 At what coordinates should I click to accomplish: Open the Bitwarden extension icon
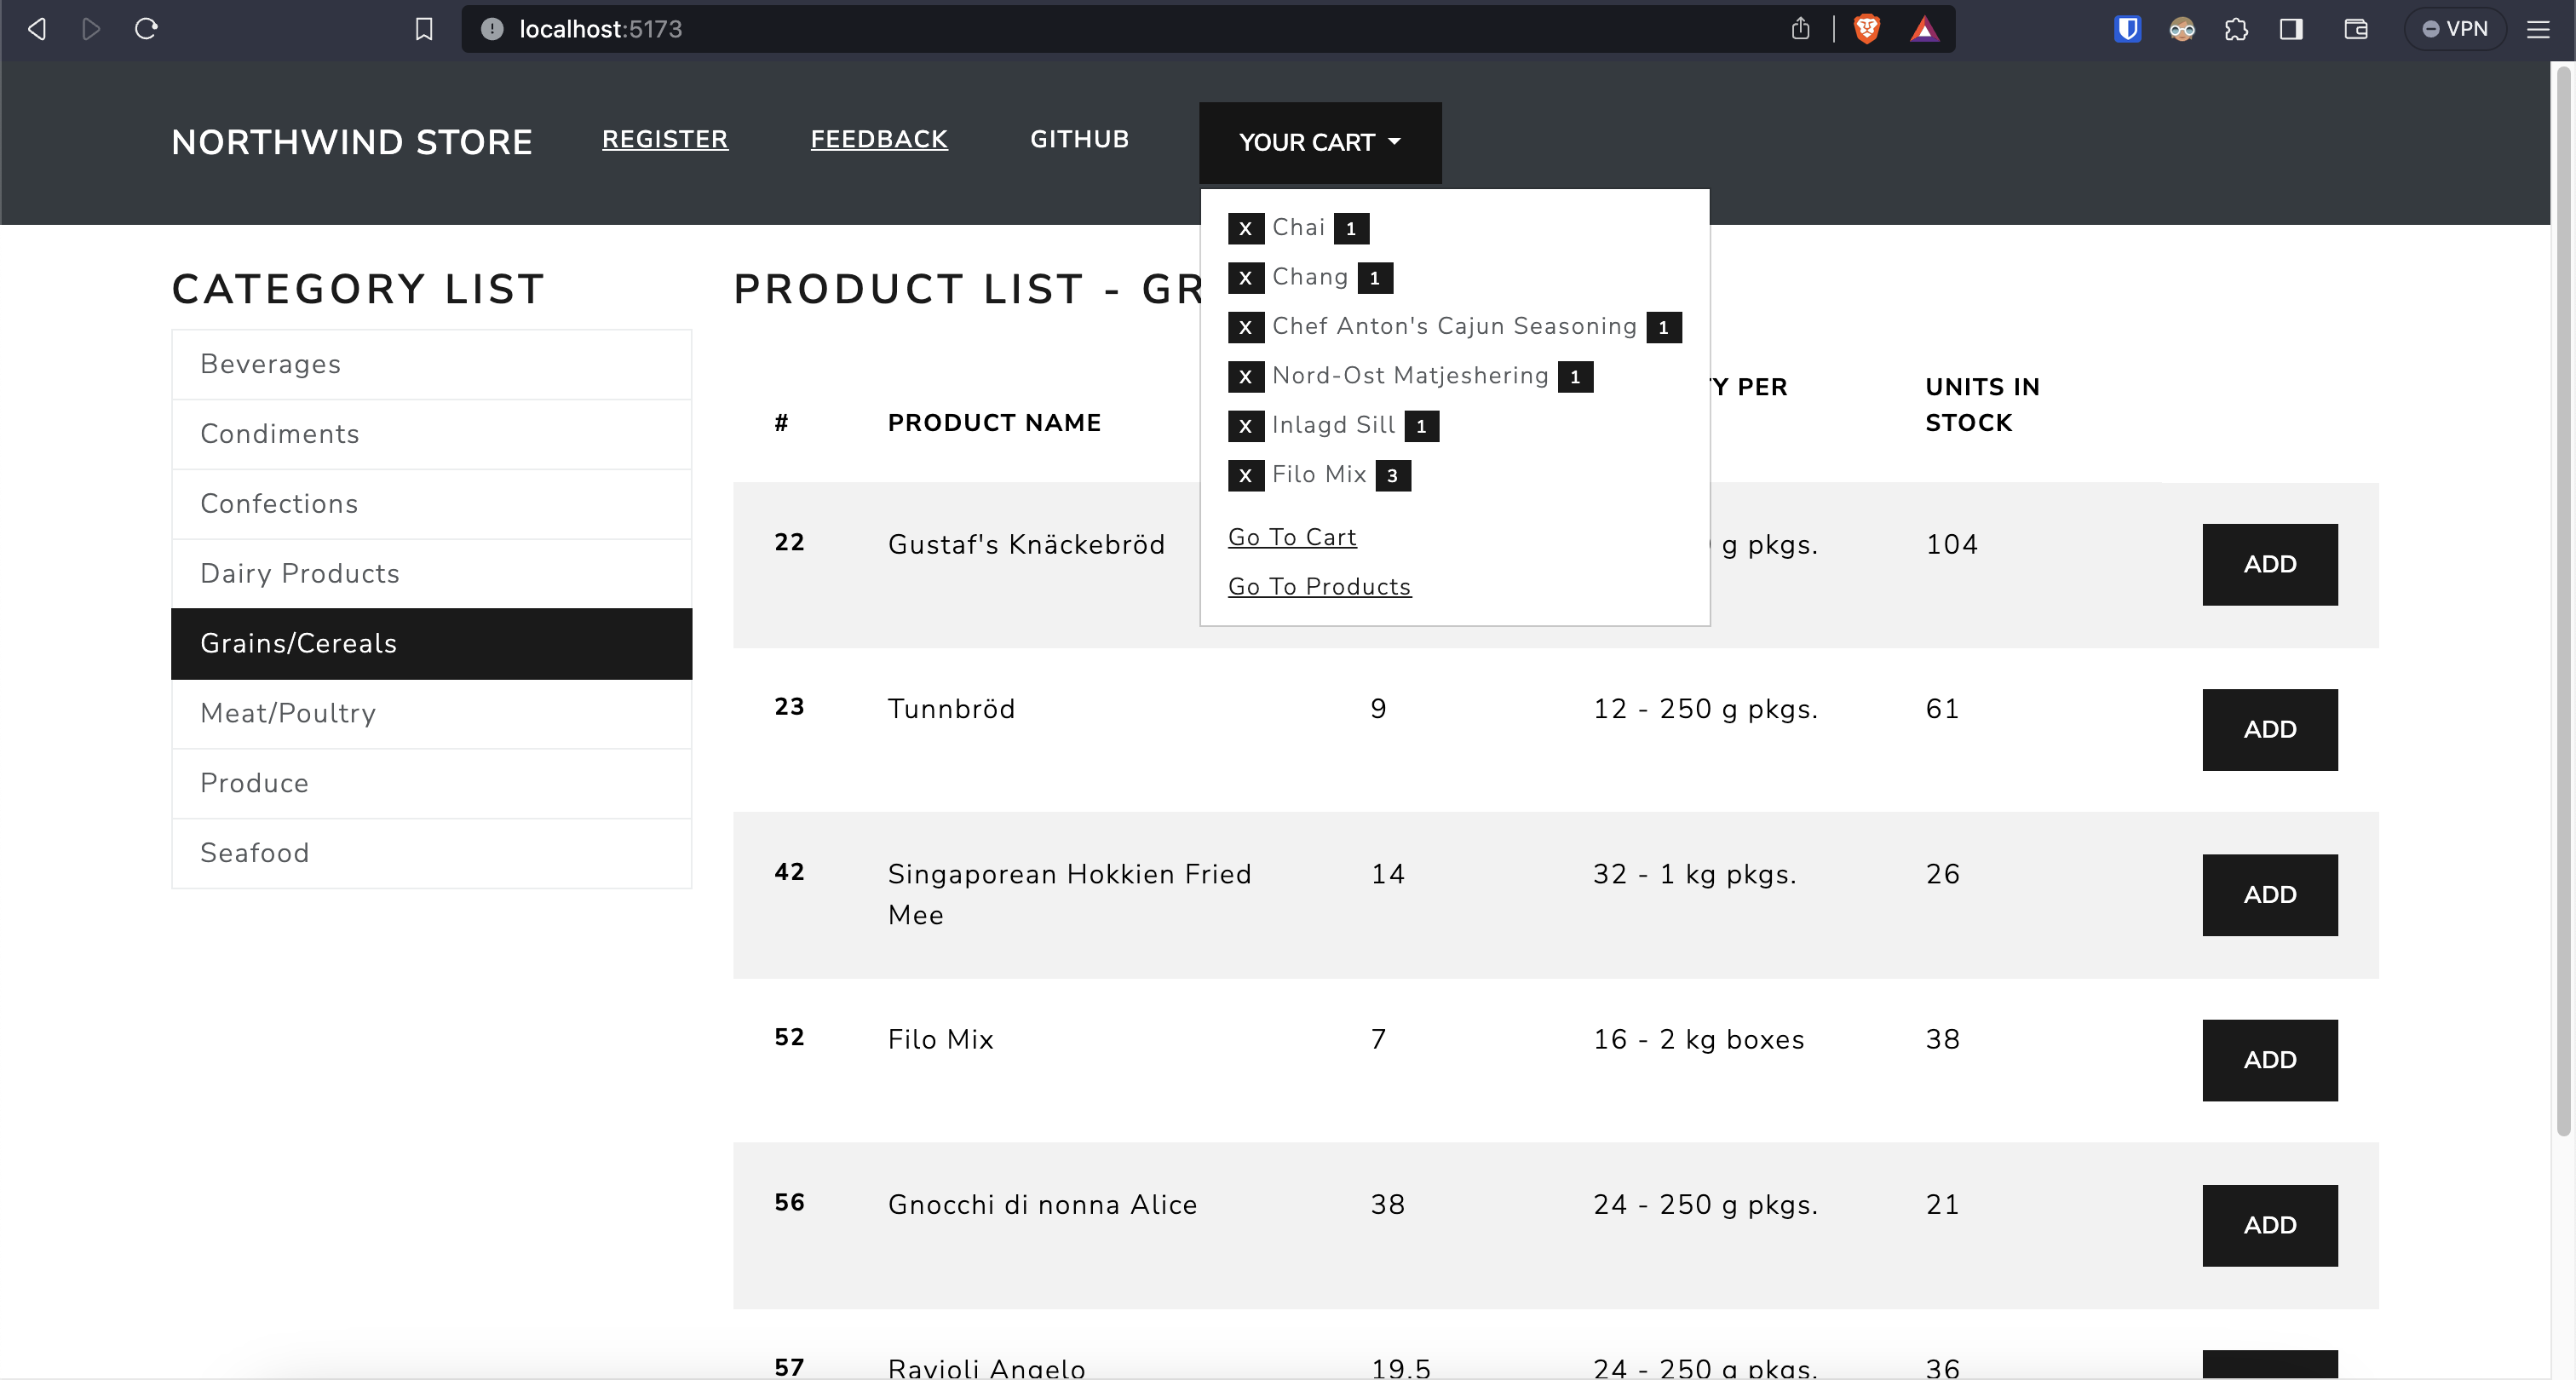tap(2127, 29)
